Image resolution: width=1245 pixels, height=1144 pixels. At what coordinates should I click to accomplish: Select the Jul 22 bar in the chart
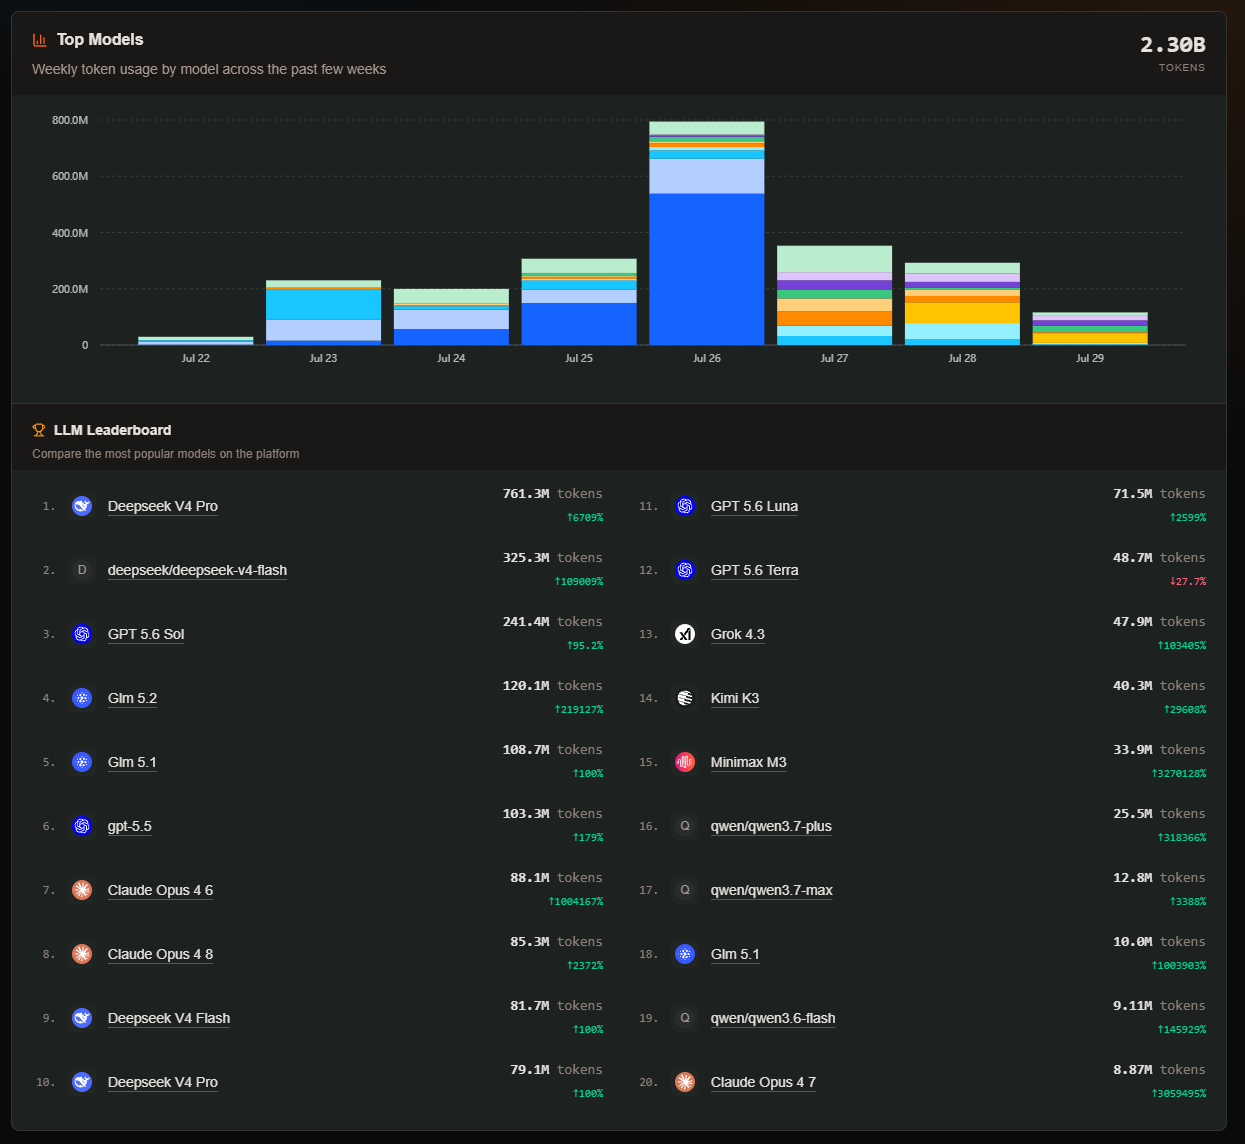(196, 341)
